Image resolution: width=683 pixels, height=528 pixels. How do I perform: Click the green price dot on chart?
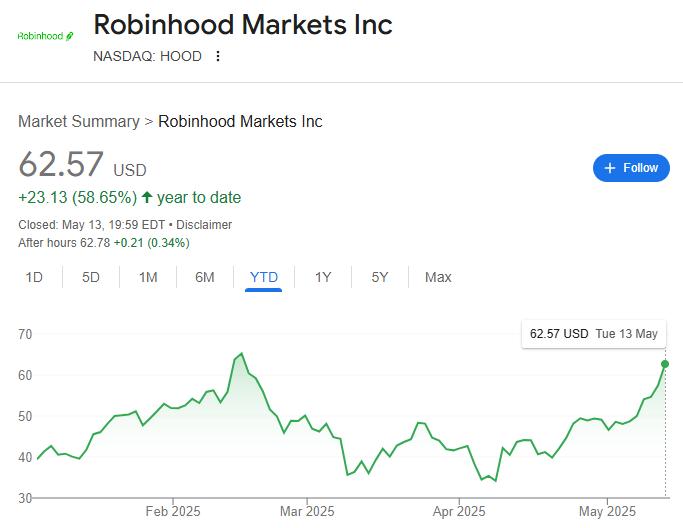[665, 364]
